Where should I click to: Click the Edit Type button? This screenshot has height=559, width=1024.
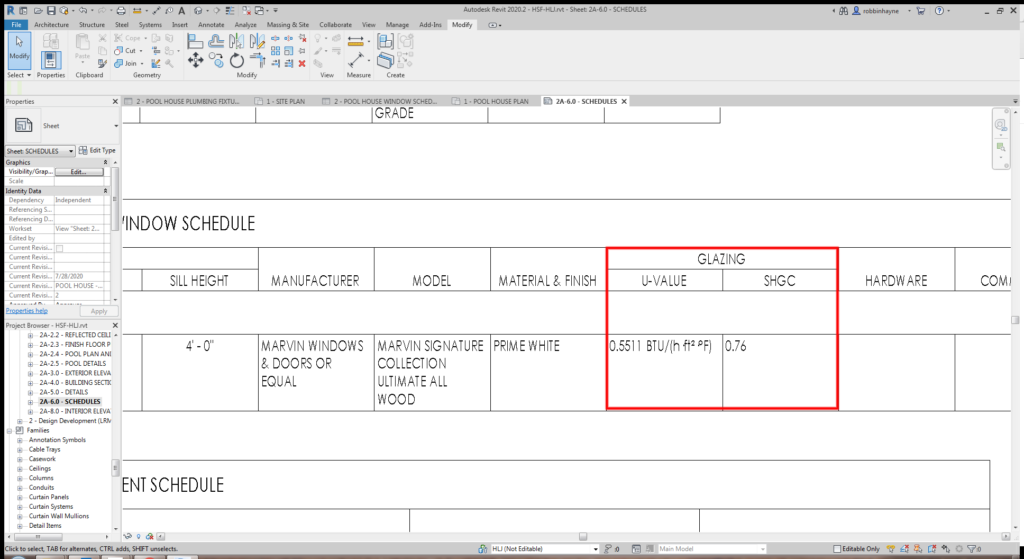(x=97, y=150)
